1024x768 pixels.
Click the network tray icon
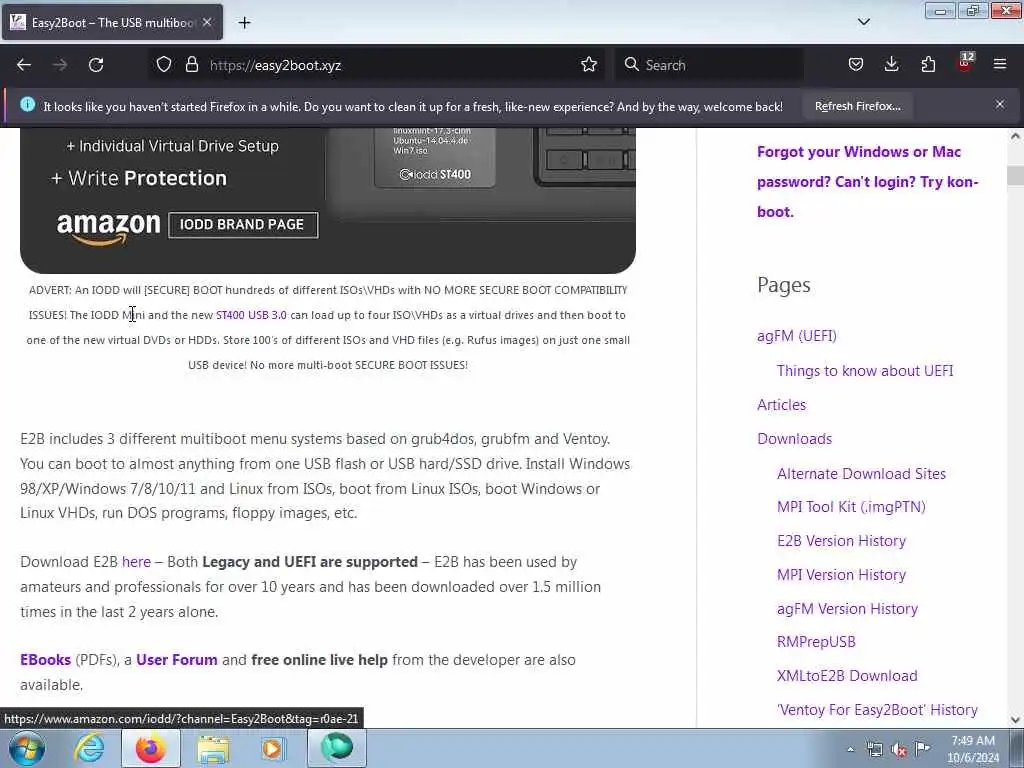[x=874, y=750]
